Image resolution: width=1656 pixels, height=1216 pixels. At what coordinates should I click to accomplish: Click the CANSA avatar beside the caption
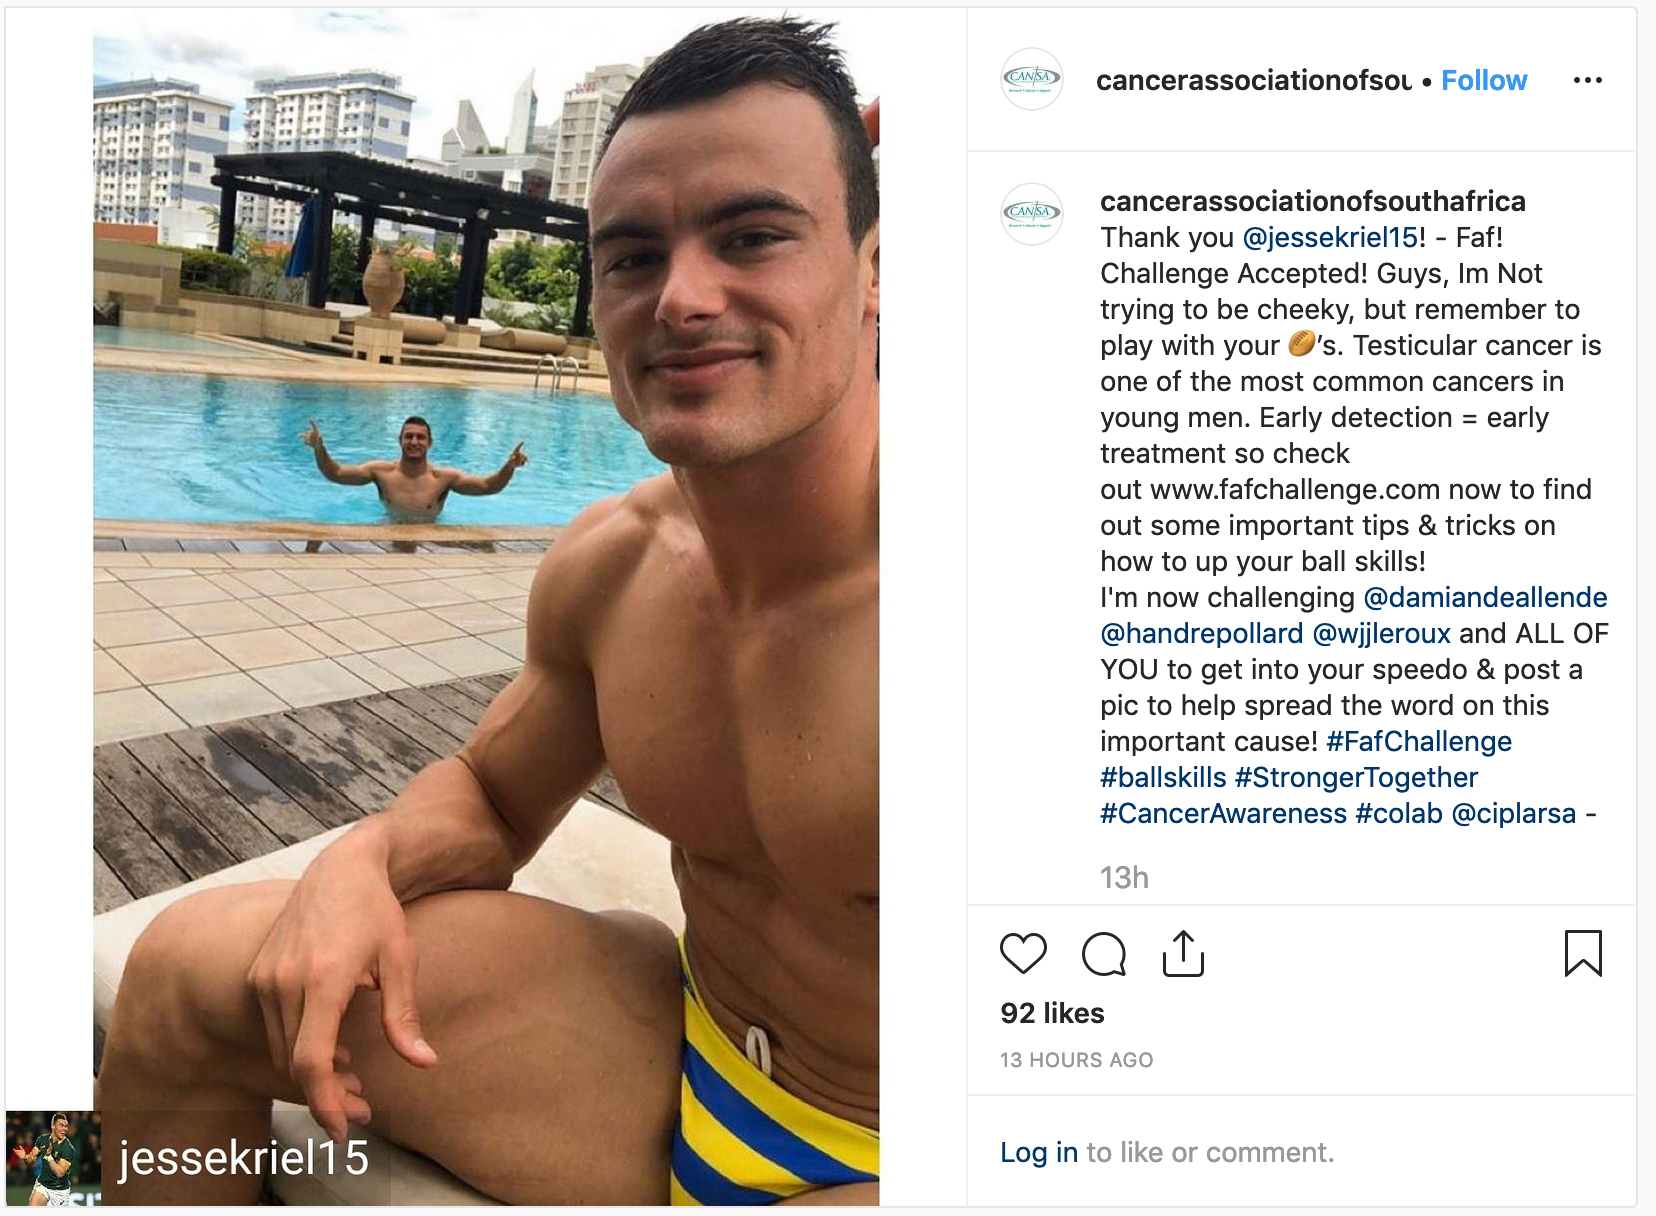click(x=1031, y=213)
